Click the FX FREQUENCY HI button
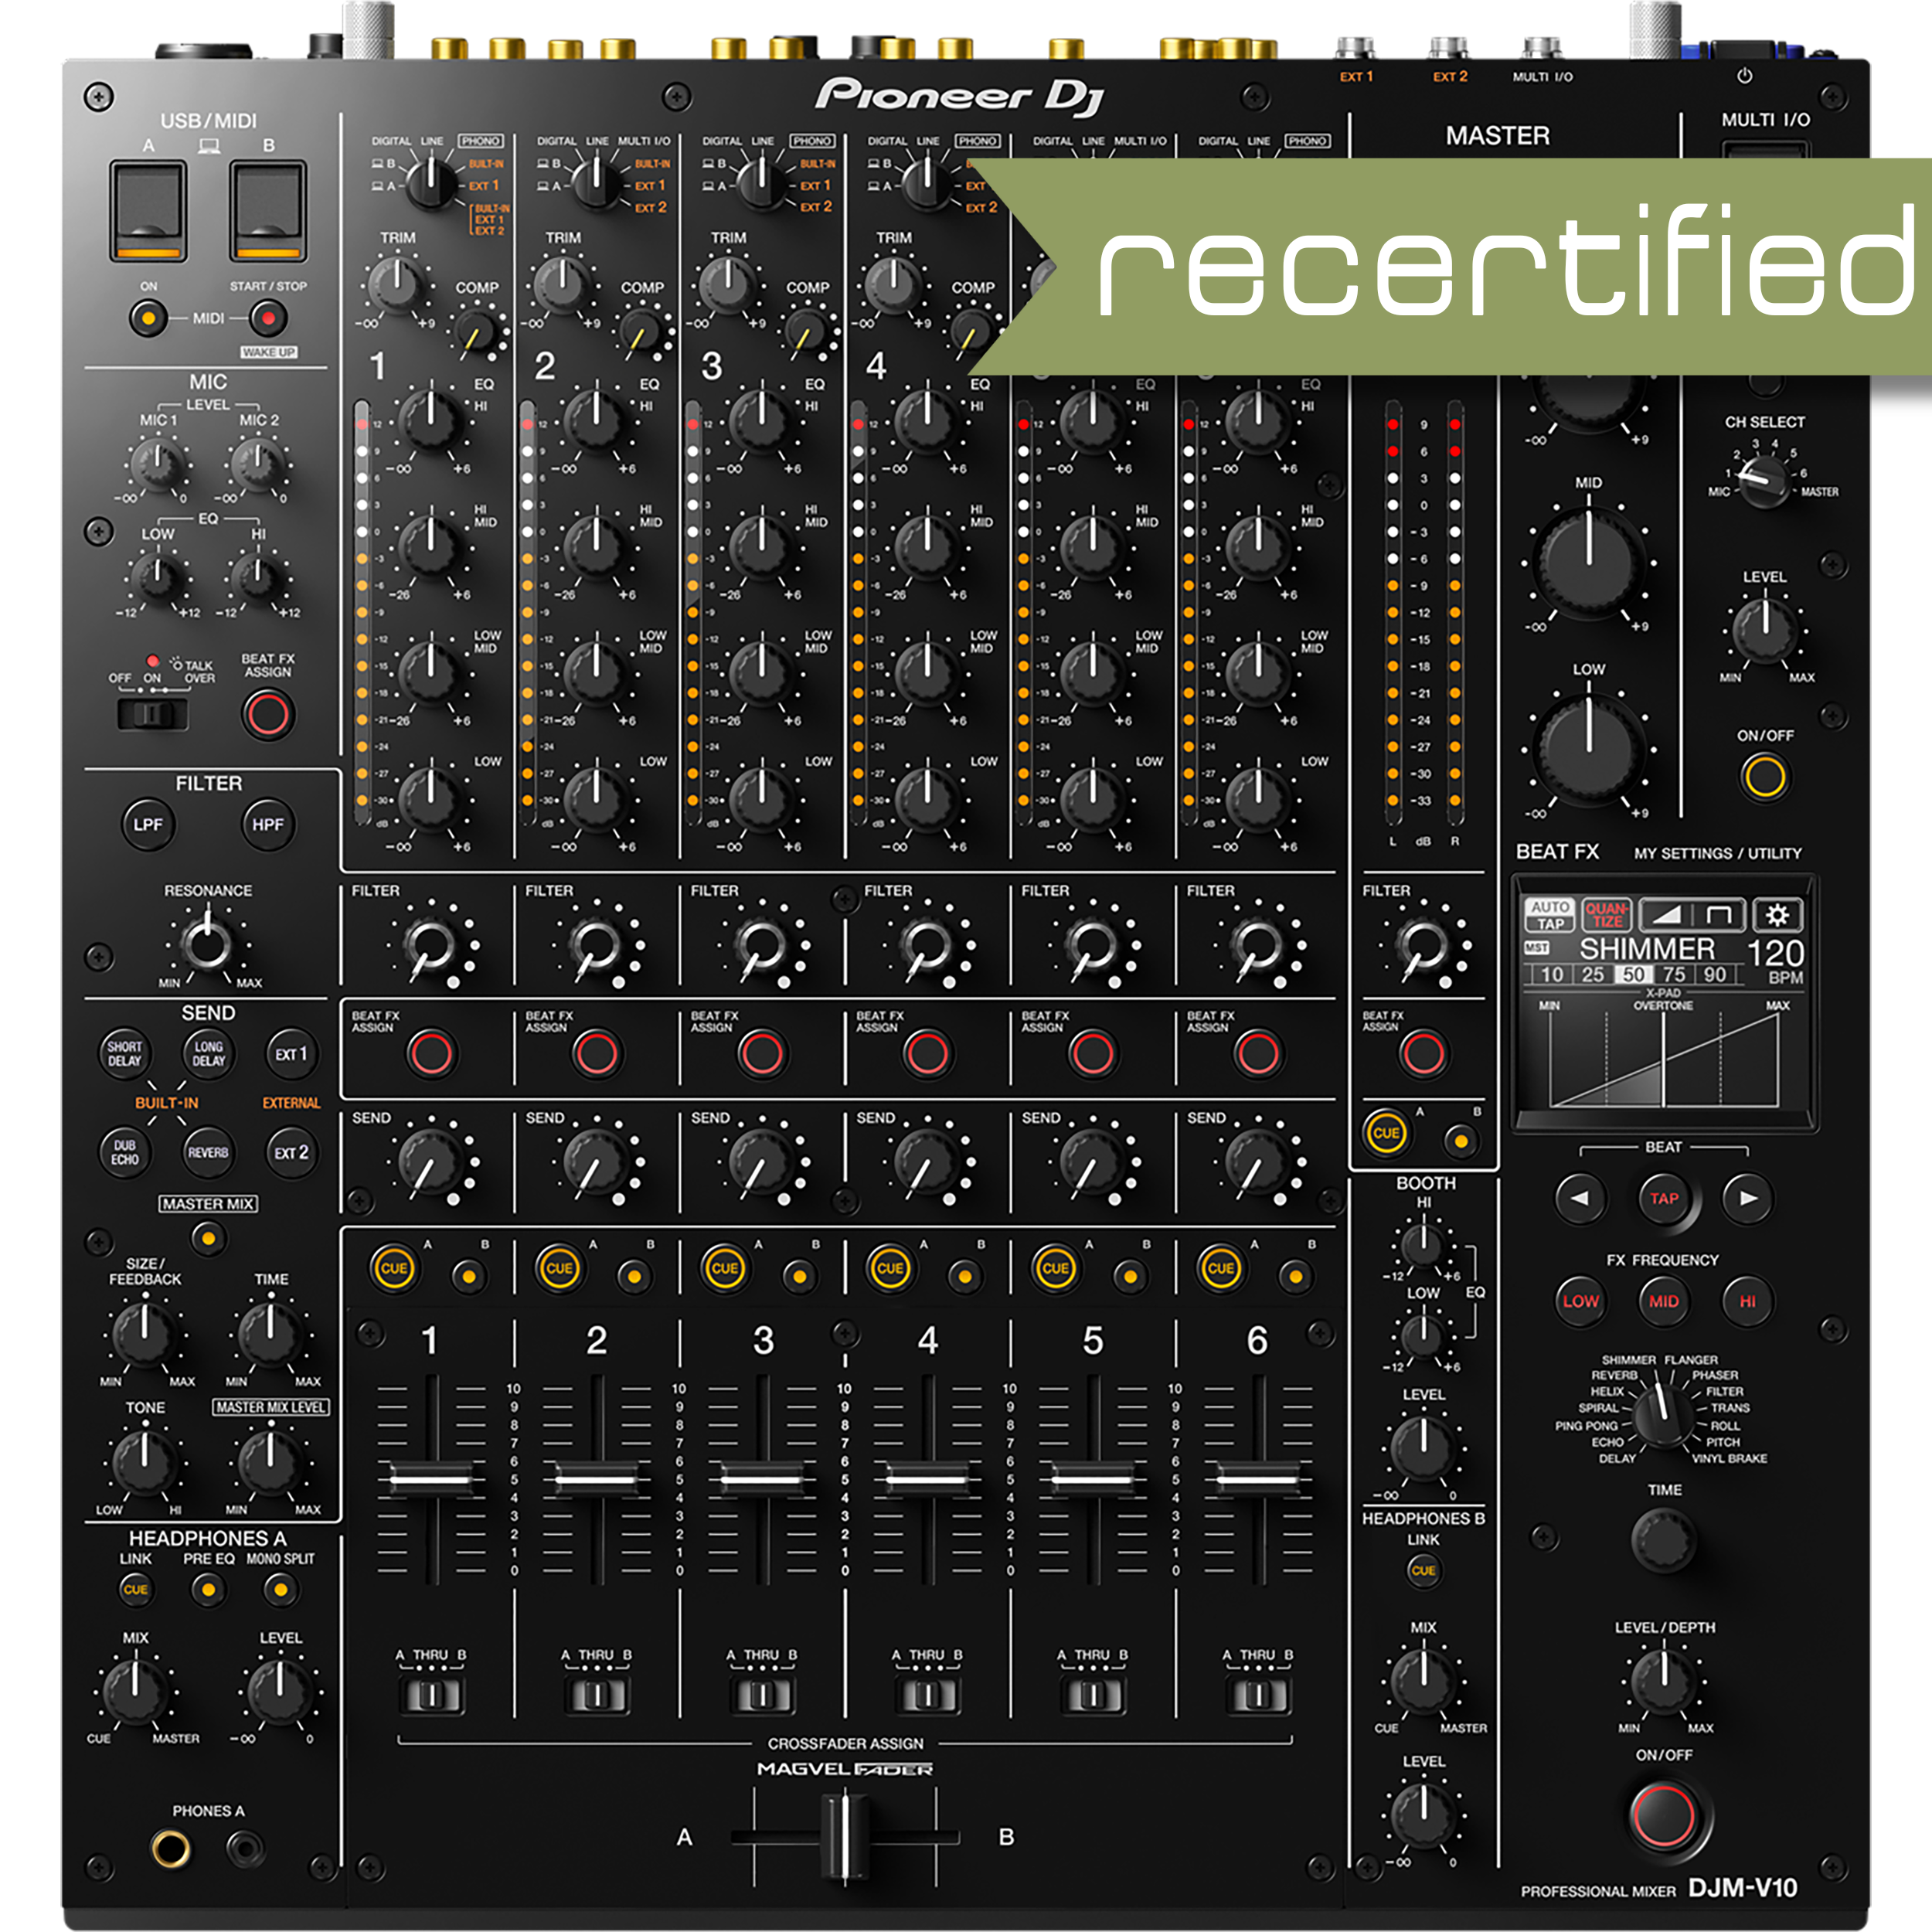Viewport: 1932px width, 1932px height. tap(1747, 1301)
